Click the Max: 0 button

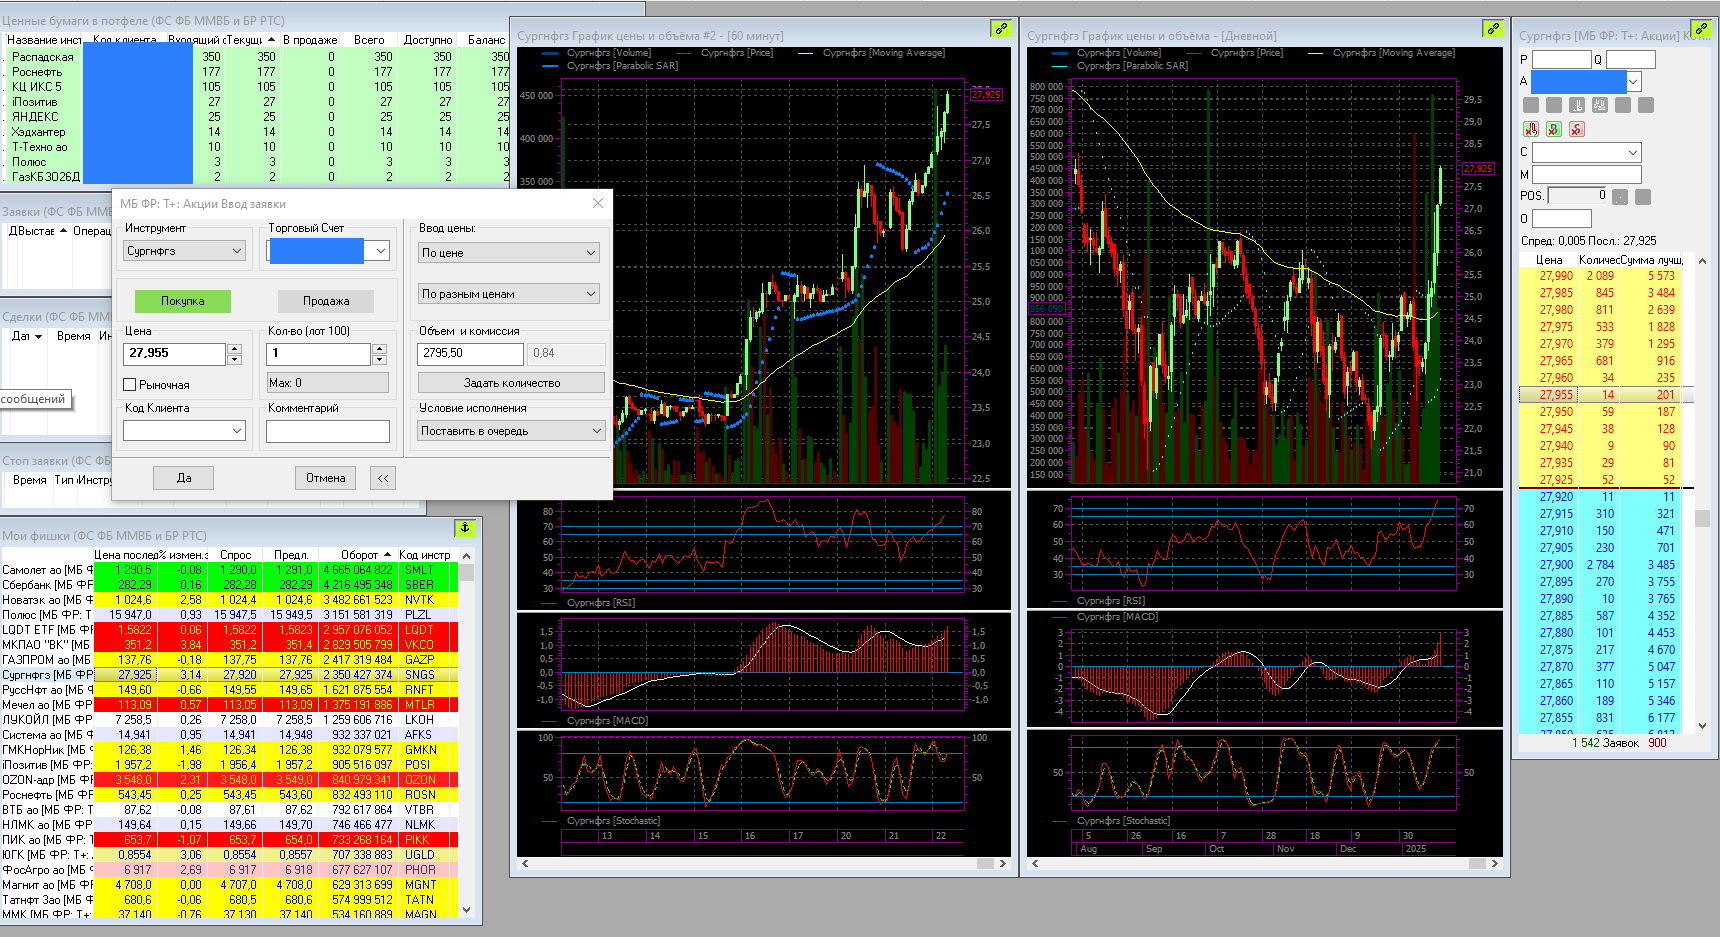pos(328,383)
